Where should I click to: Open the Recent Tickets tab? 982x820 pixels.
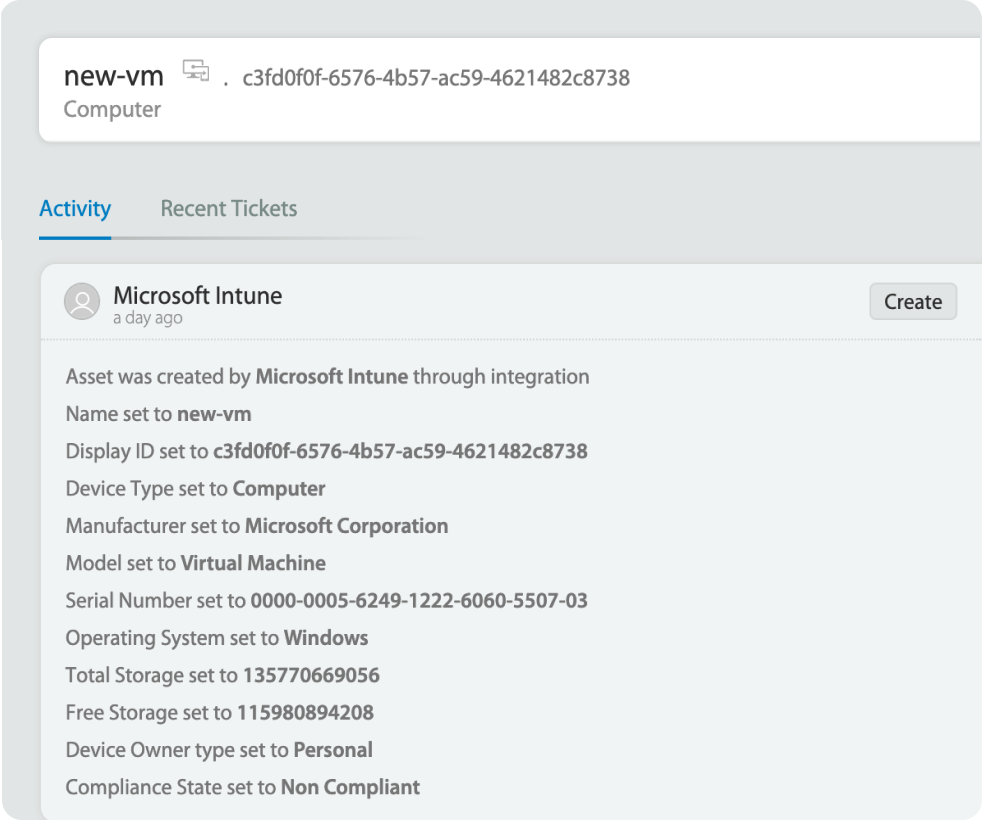point(228,209)
